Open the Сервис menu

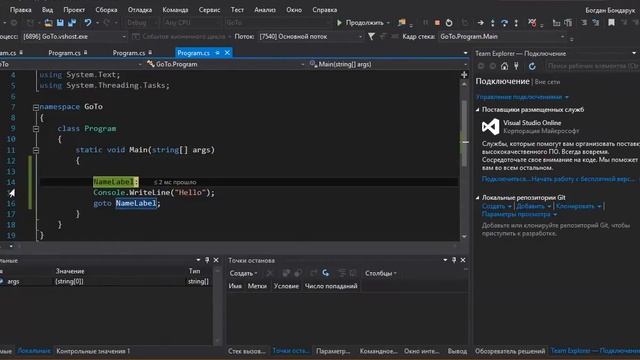click(209, 10)
